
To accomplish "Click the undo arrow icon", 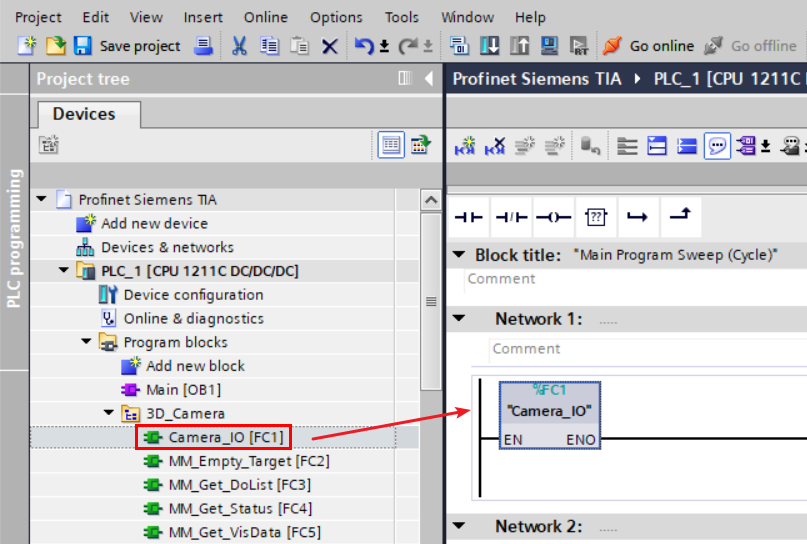I will click(x=364, y=46).
